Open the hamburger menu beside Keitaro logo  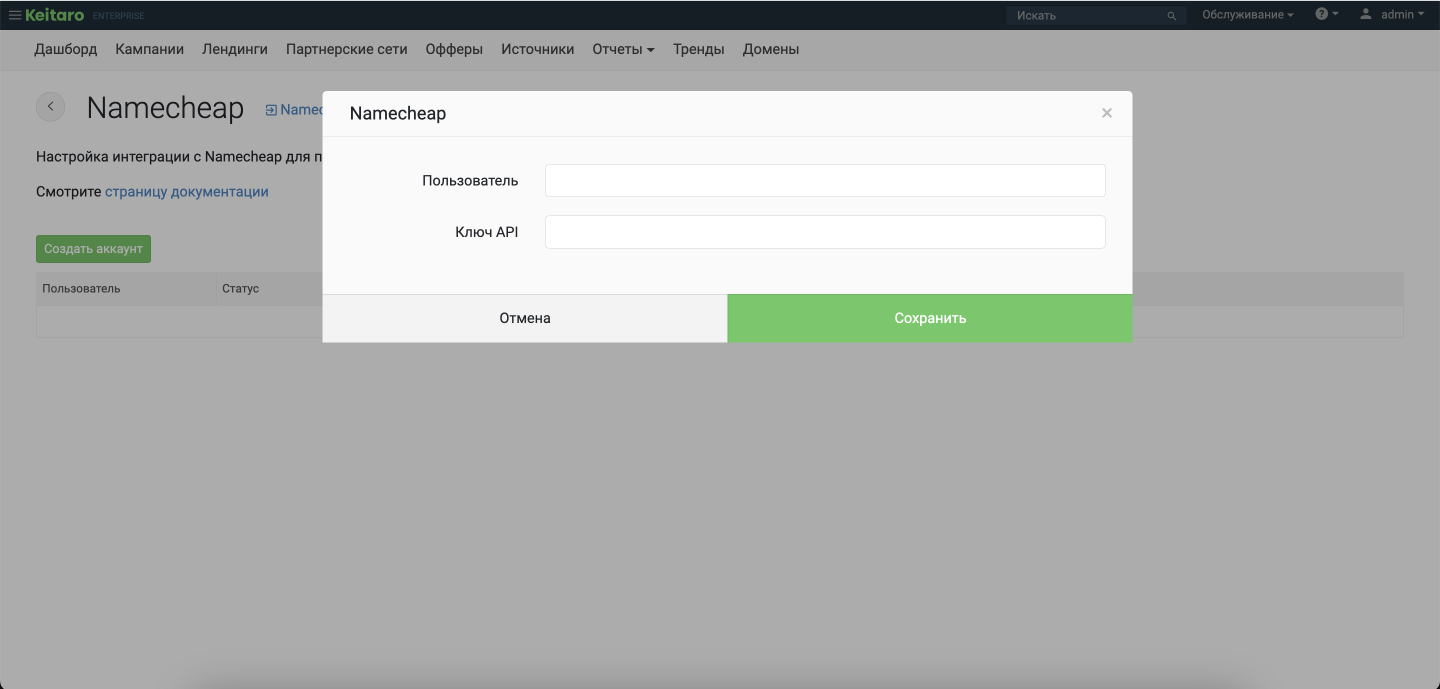point(15,15)
